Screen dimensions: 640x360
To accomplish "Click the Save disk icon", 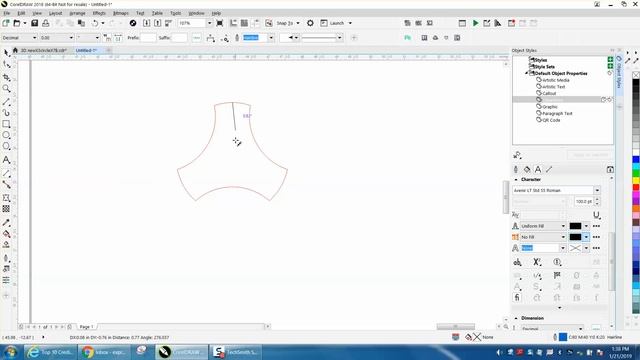I will [35, 23].
